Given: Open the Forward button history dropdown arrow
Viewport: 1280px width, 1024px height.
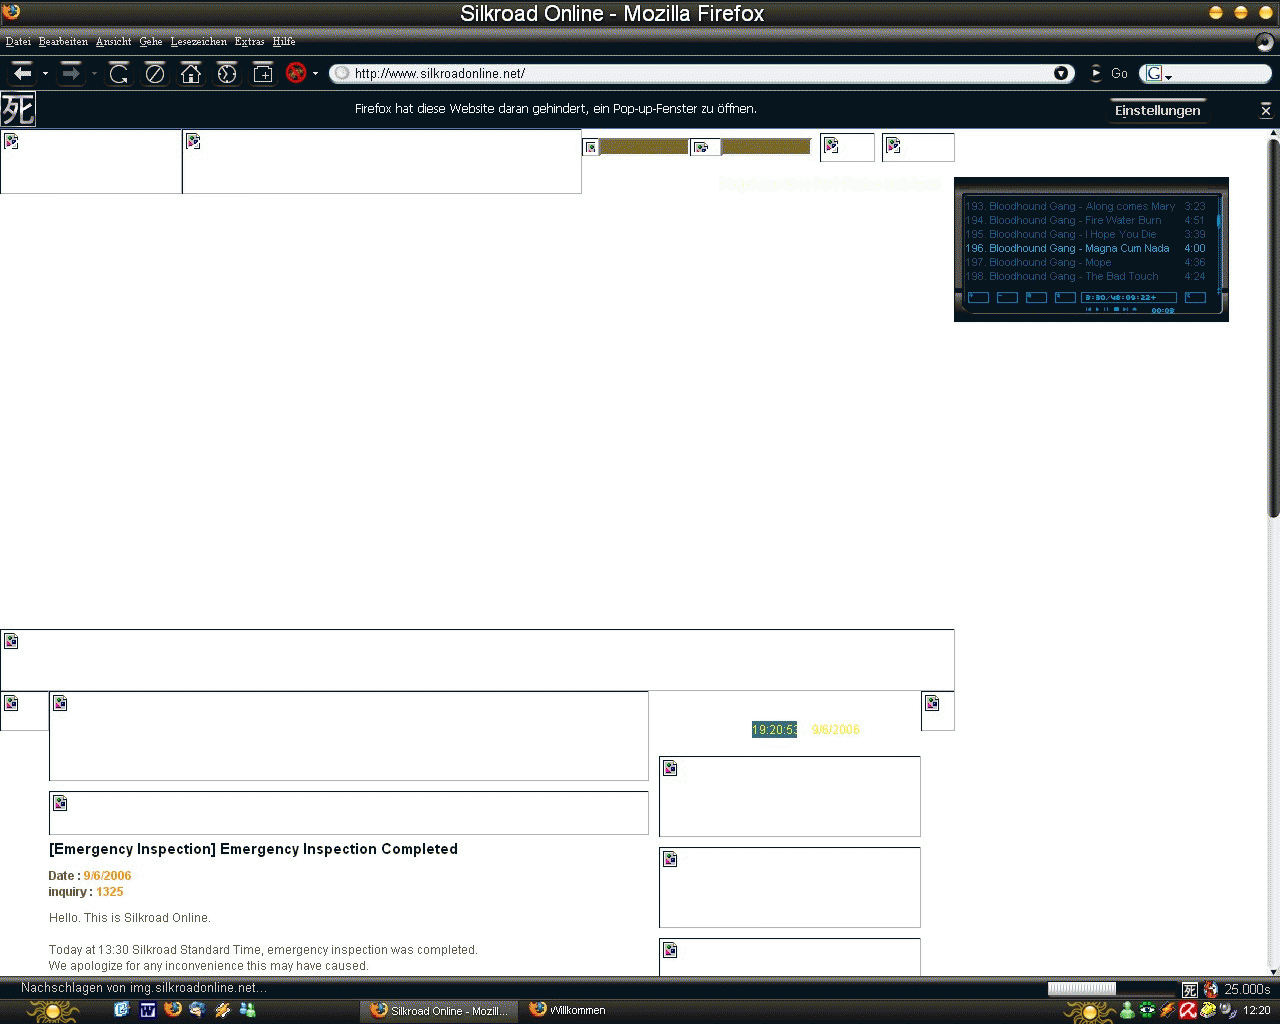Looking at the screenshot, I should pos(94,74).
